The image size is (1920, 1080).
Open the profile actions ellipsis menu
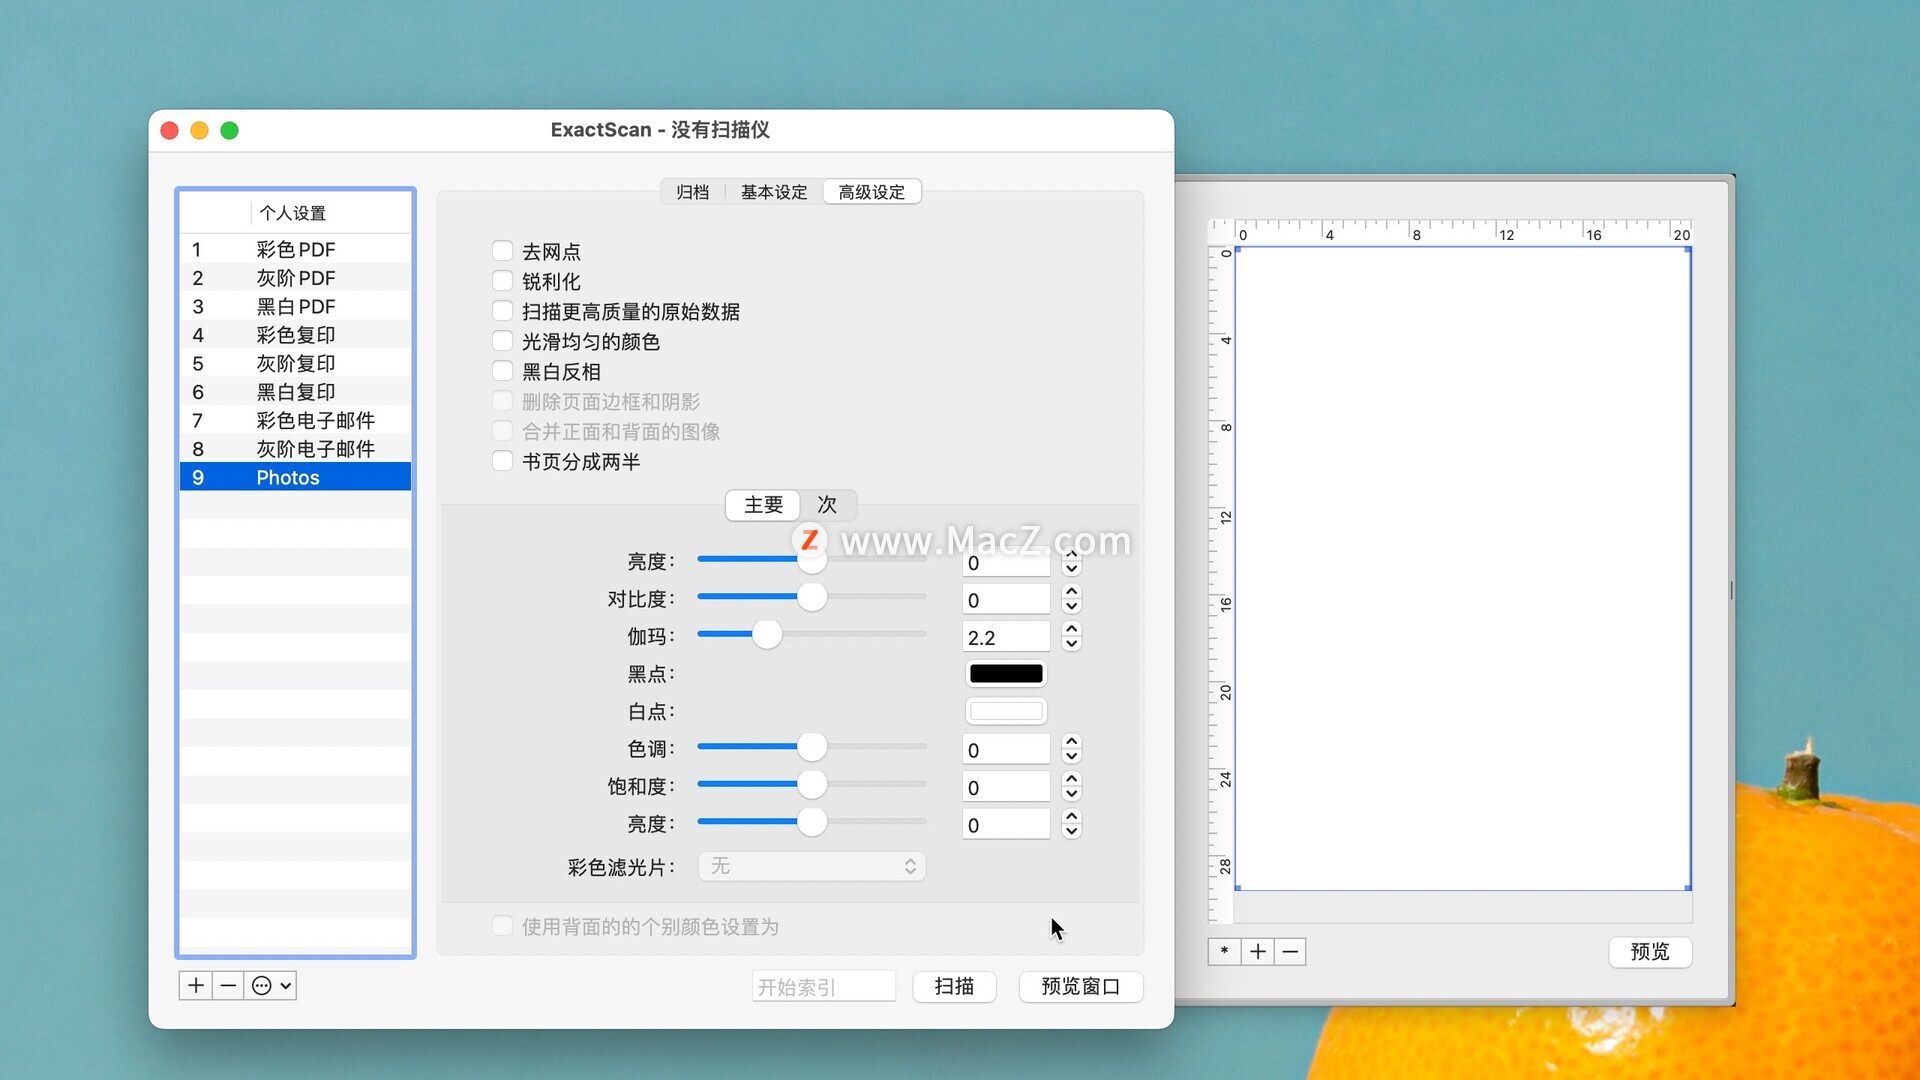click(270, 986)
